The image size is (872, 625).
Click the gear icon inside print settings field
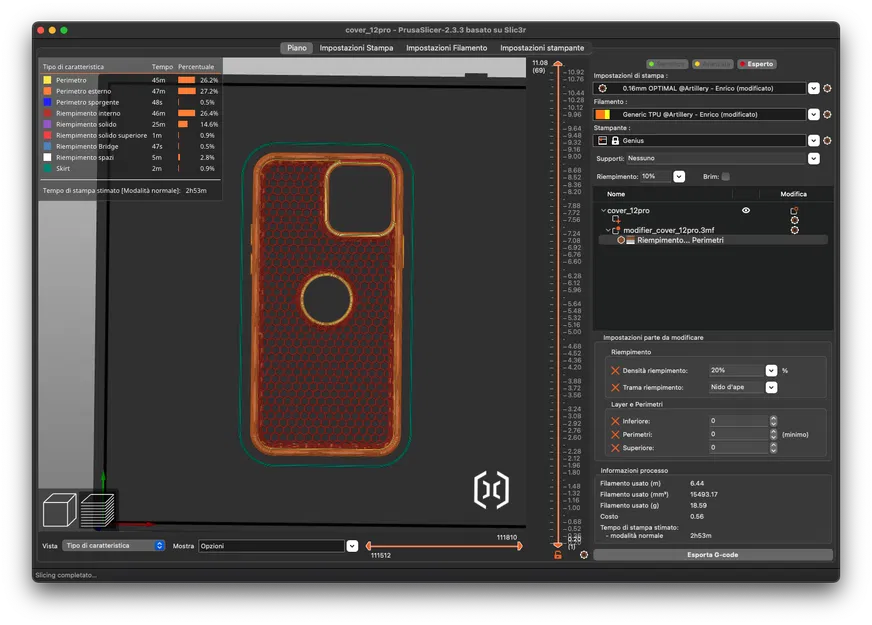point(602,88)
